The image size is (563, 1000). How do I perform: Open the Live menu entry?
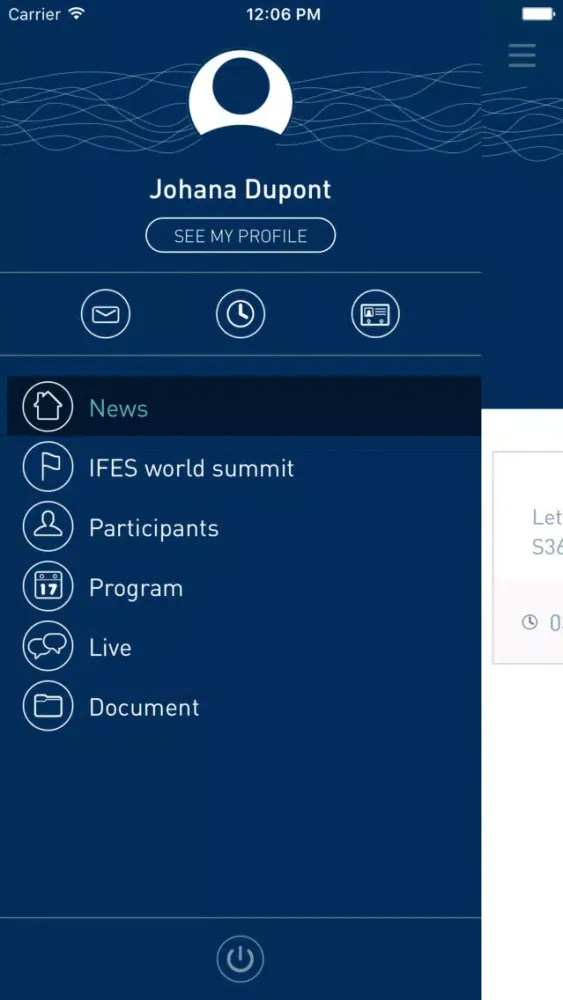click(x=244, y=647)
